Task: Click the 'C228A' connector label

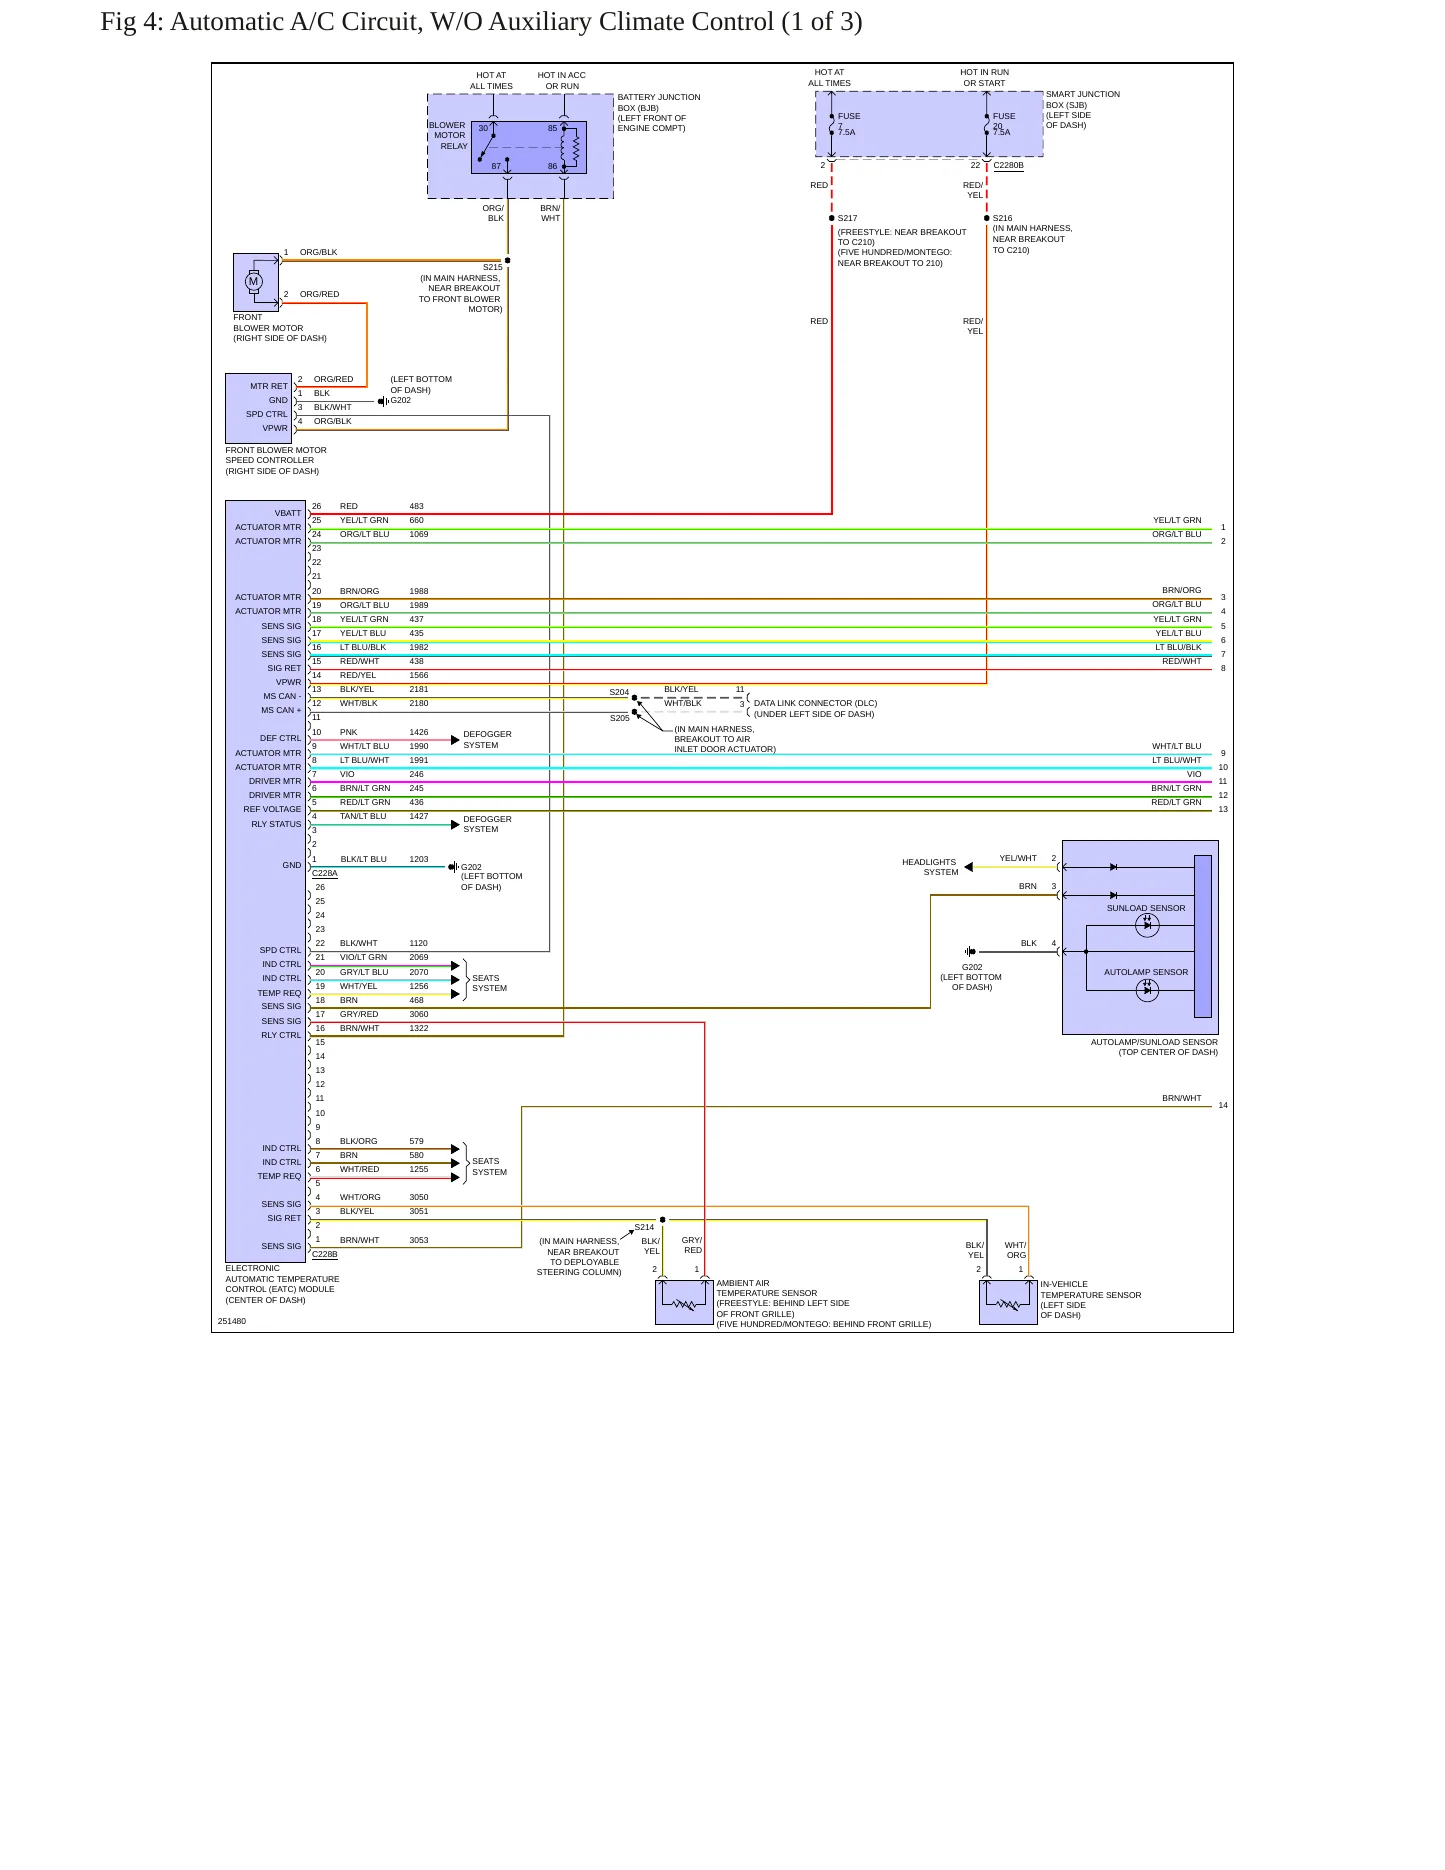Action: pyautogui.click(x=325, y=874)
